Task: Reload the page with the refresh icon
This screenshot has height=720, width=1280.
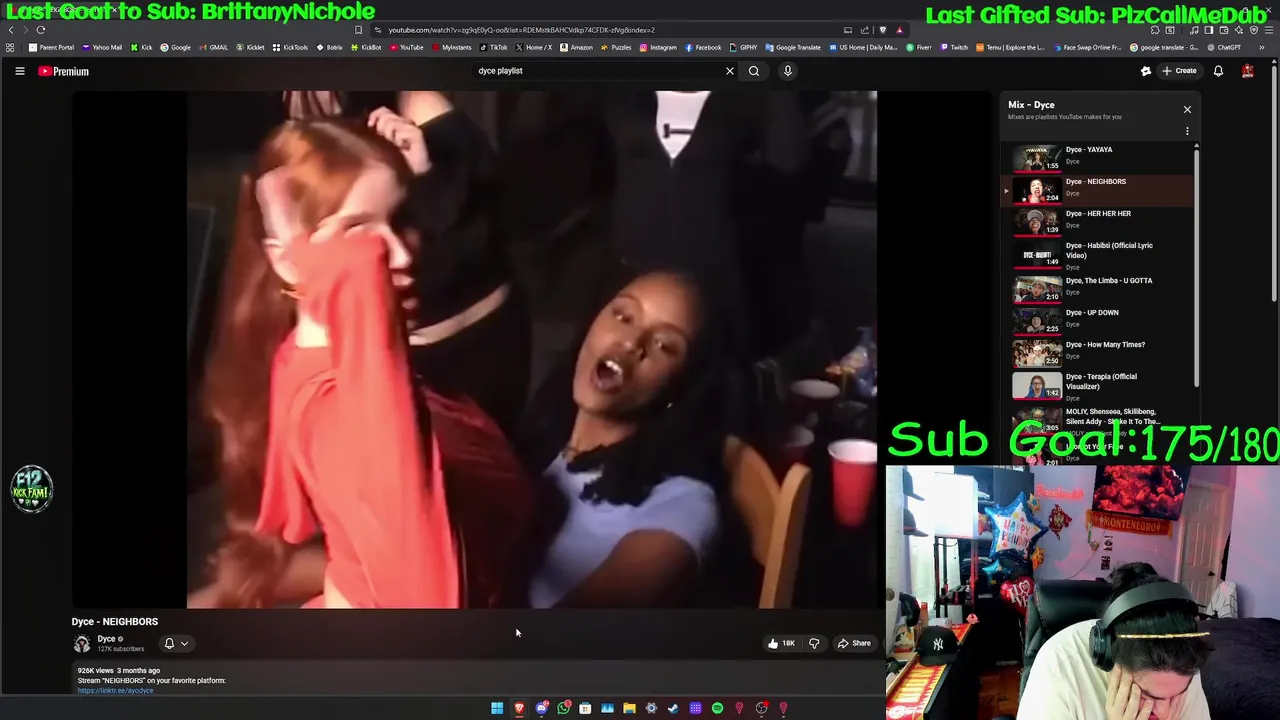Action: 41,30
